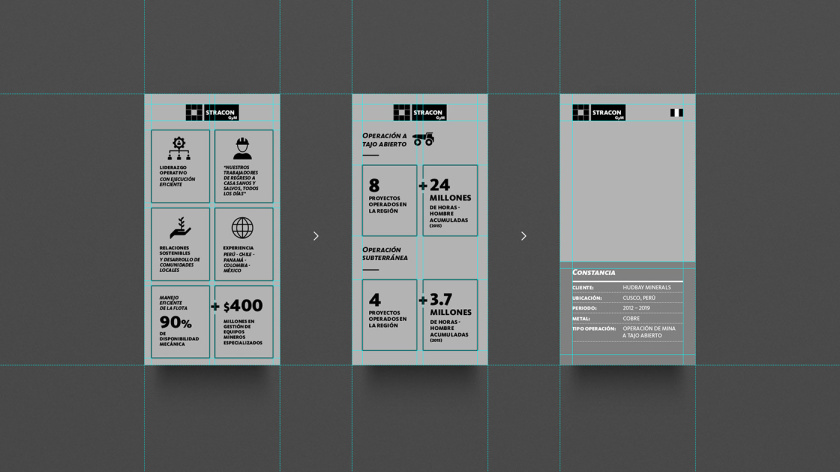Select the +3.7 Millones card
840x472 pixels.
[449, 314]
